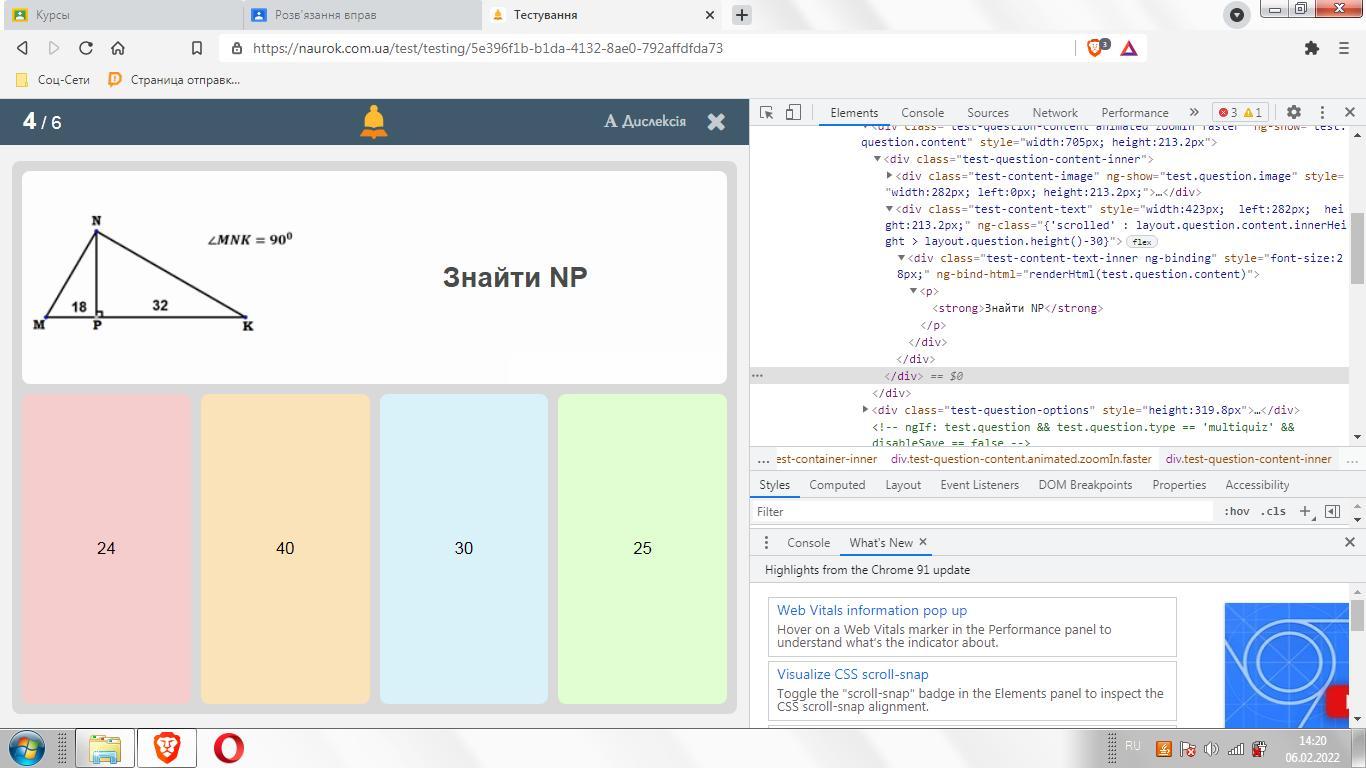Open the Computed styles tab

coord(836,485)
